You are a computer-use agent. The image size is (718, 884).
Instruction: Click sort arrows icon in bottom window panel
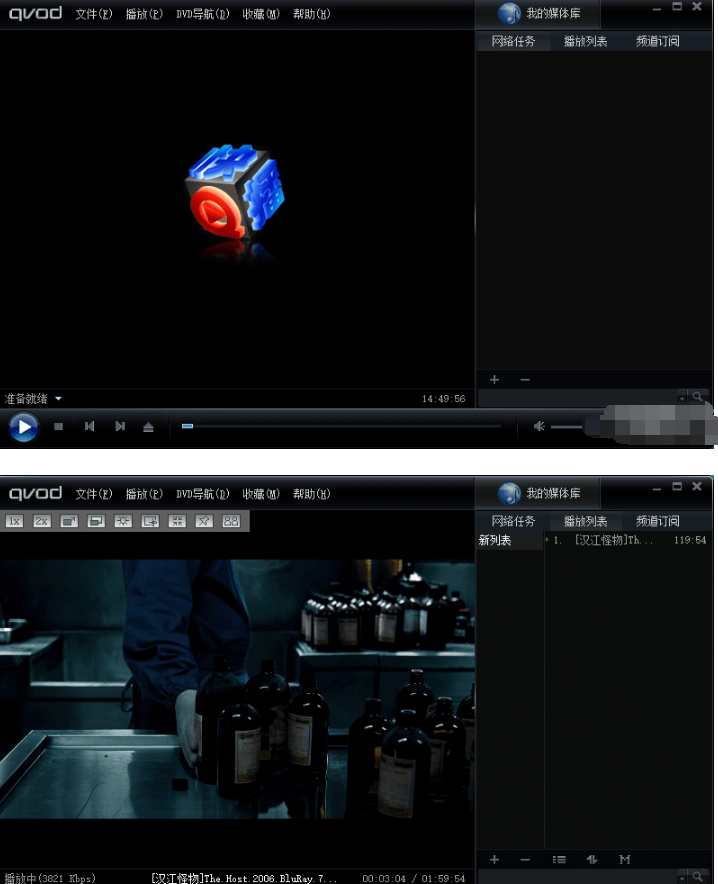click(592, 859)
